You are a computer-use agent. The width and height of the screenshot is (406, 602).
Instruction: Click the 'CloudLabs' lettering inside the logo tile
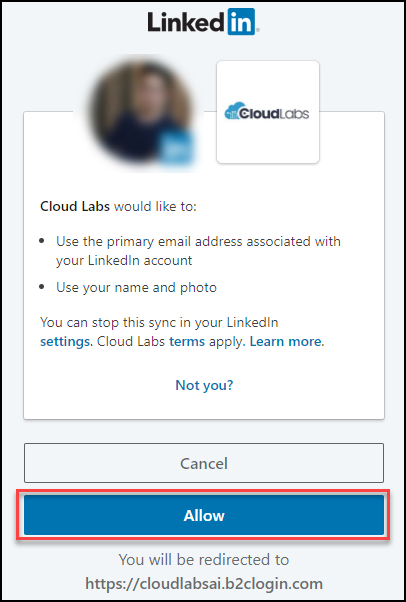point(273,114)
